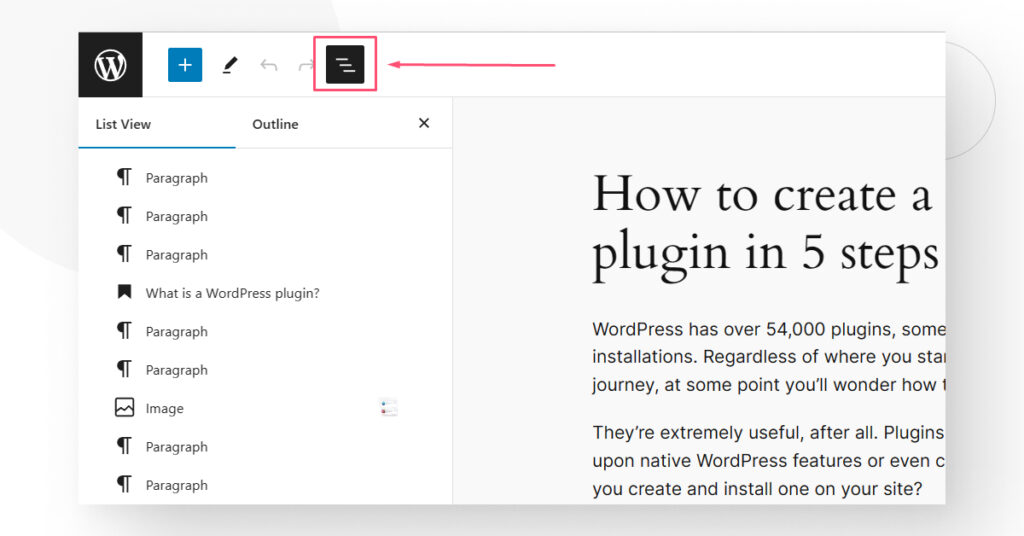Switch to the Outline tab
1024x536 pixels.
[x=275, y=124]
